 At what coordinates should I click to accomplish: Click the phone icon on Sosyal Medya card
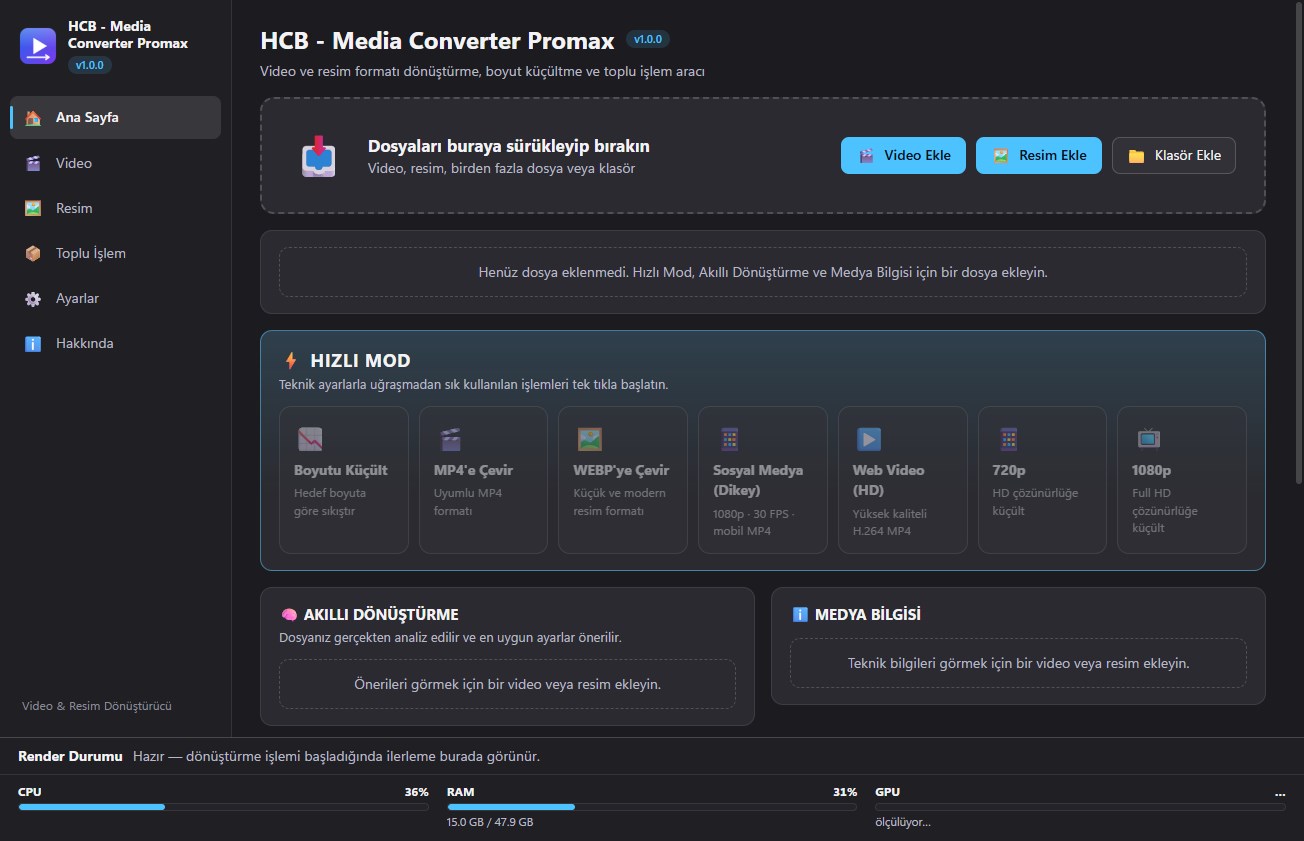729,439
